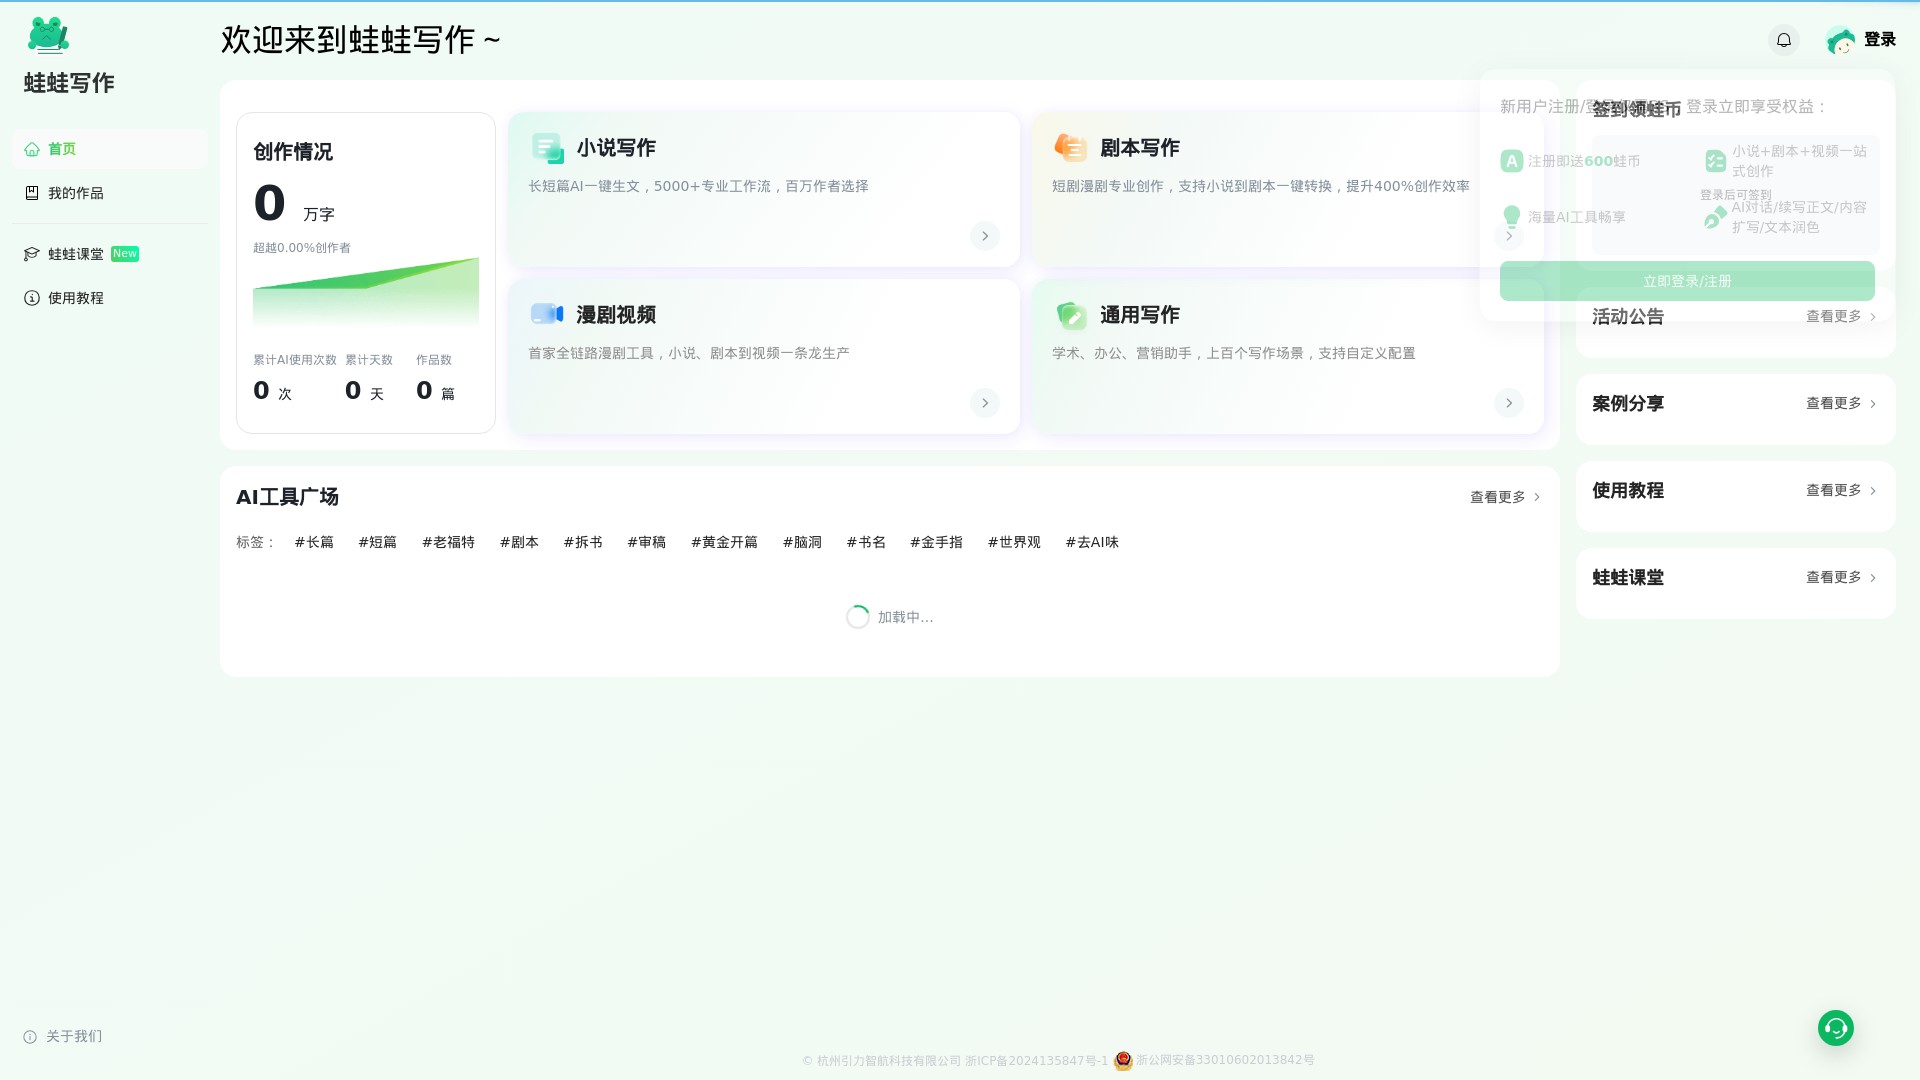Click the 使用教程 info icon
Image resolution: width=1920 pixels, height=1080 pixels.
(31, 297)
